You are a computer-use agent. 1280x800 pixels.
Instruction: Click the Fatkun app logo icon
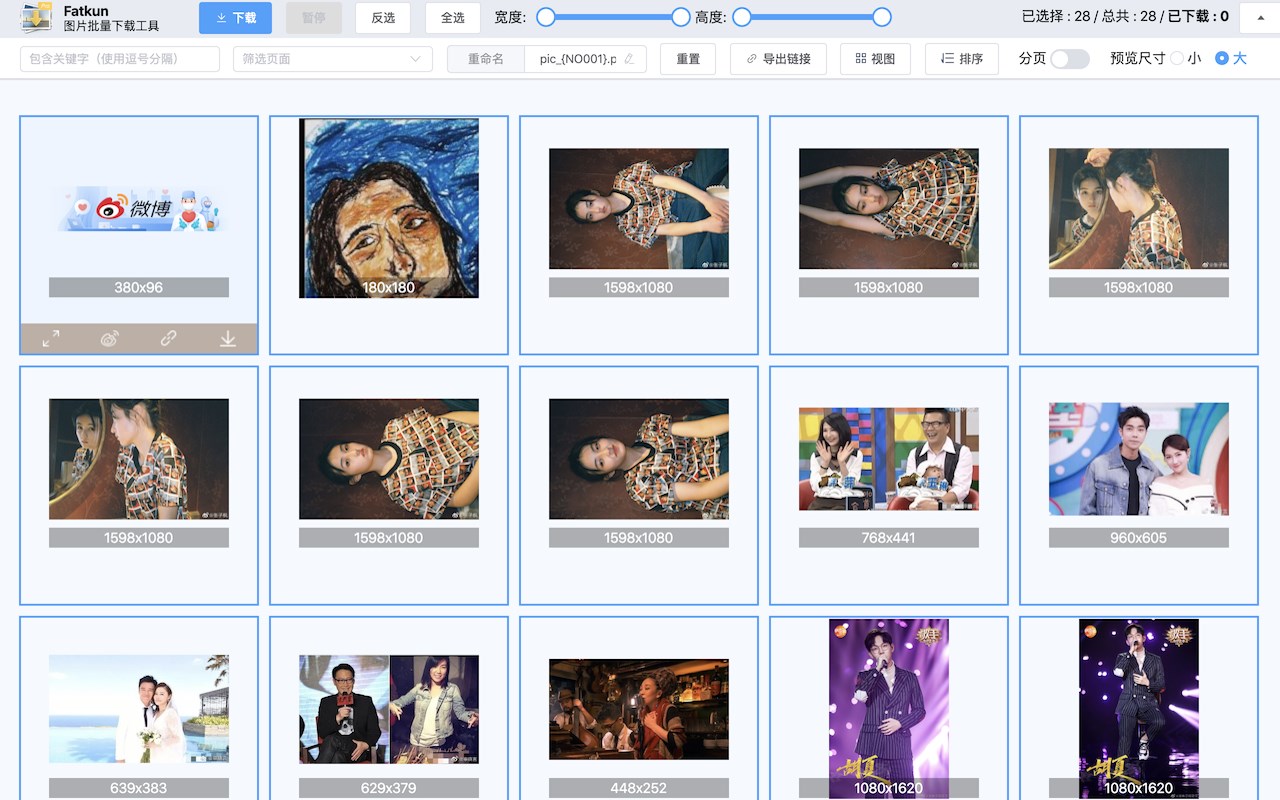37,17
